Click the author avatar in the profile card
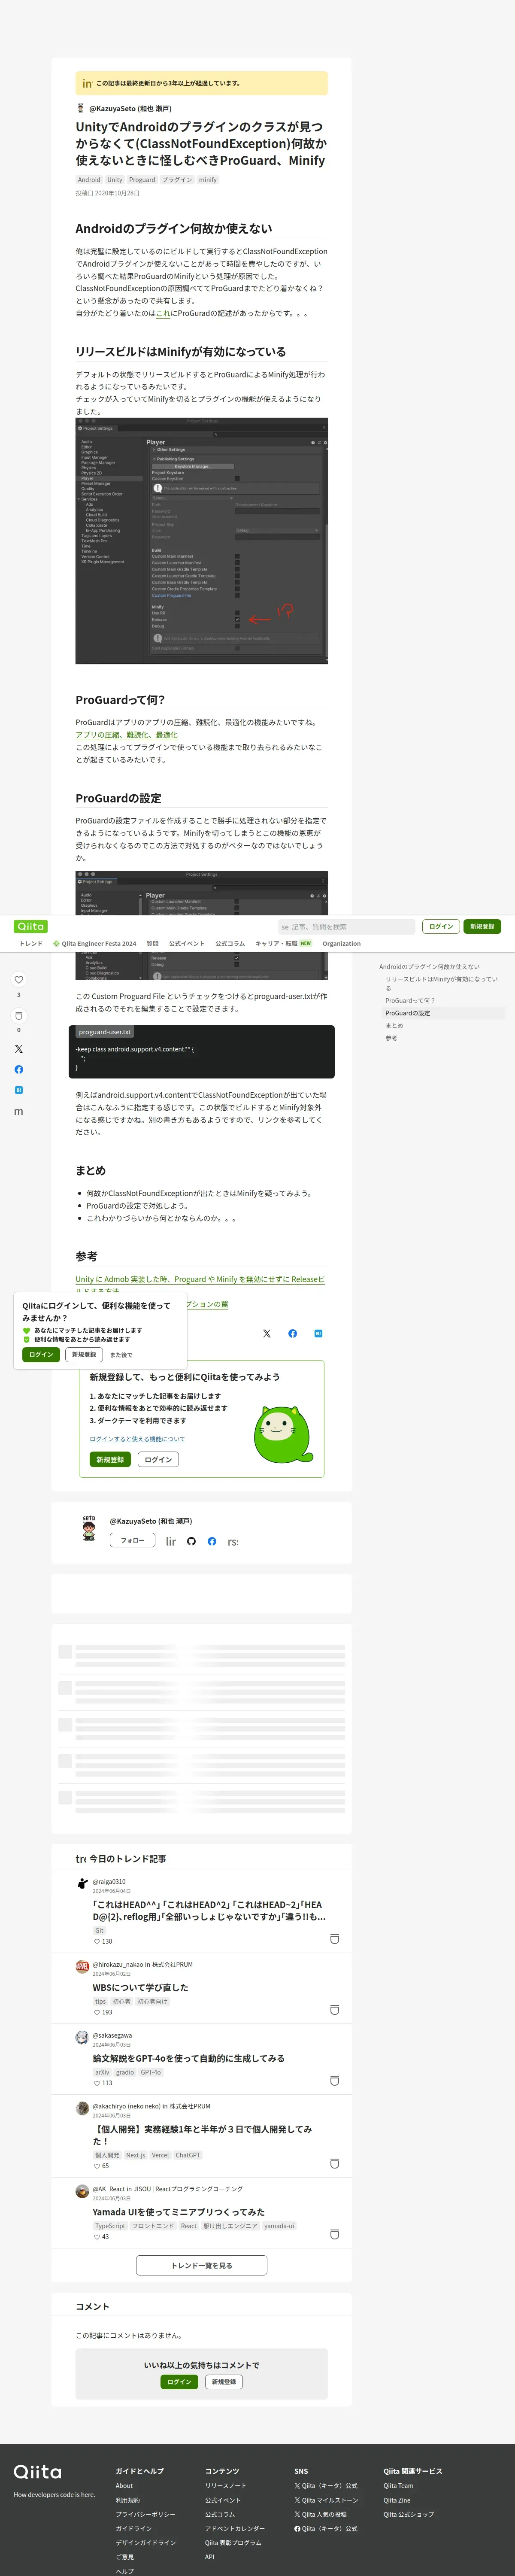The image size is (515, 2576). pyautogui.click(x=89, y=1529)
